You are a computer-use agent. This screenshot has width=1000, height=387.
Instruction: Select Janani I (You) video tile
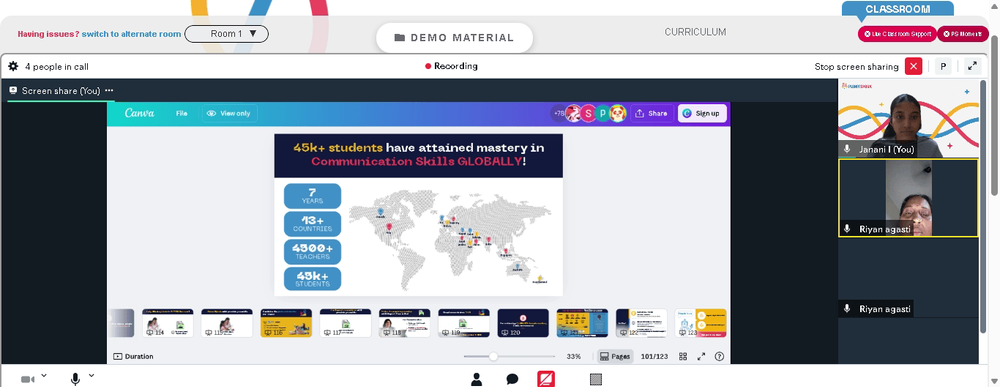(908, 119)
